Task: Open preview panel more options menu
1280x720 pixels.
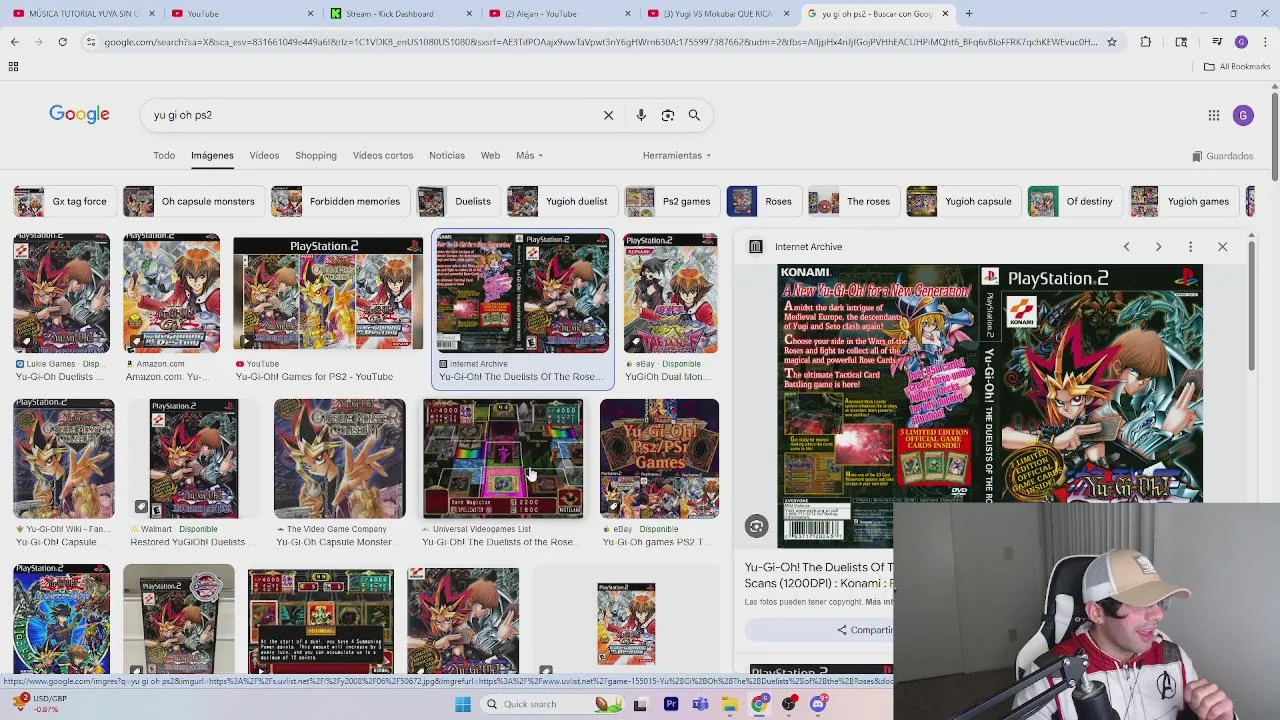Action: pyautogui.click(x=1190, y=247)
